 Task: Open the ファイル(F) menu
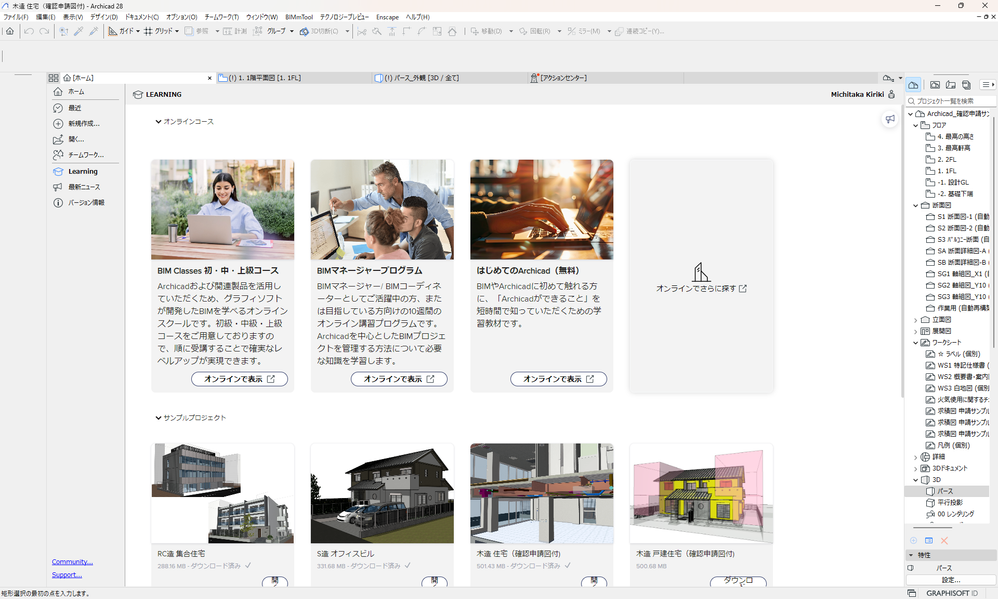tap(16, 17)
